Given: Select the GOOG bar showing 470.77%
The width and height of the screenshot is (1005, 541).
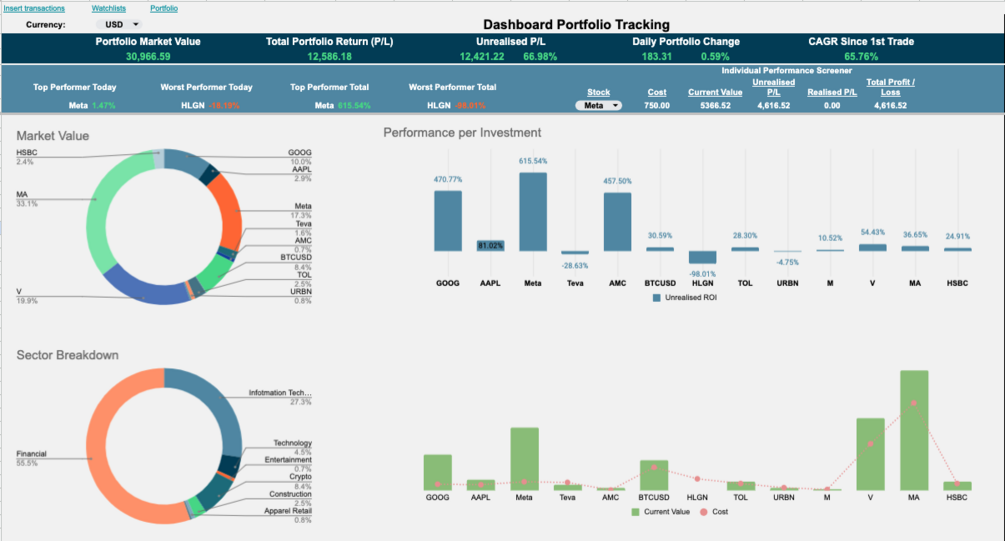Looking at the screenshot, I should tap(447, 221).
